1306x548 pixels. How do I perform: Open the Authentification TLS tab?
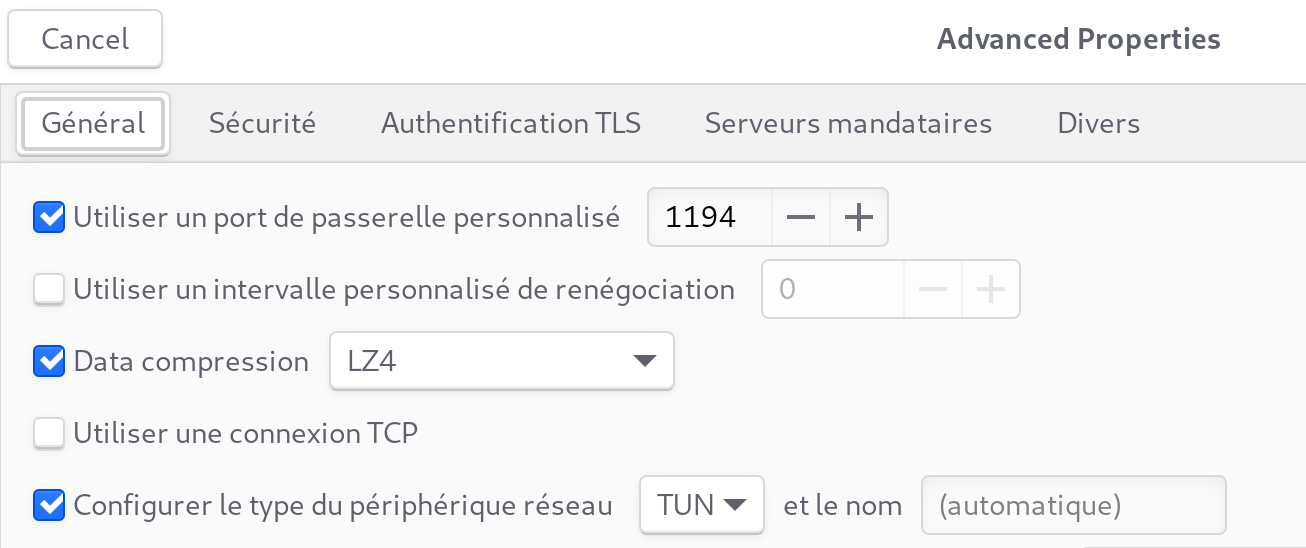pyautogui.click(x=511, y=124)
